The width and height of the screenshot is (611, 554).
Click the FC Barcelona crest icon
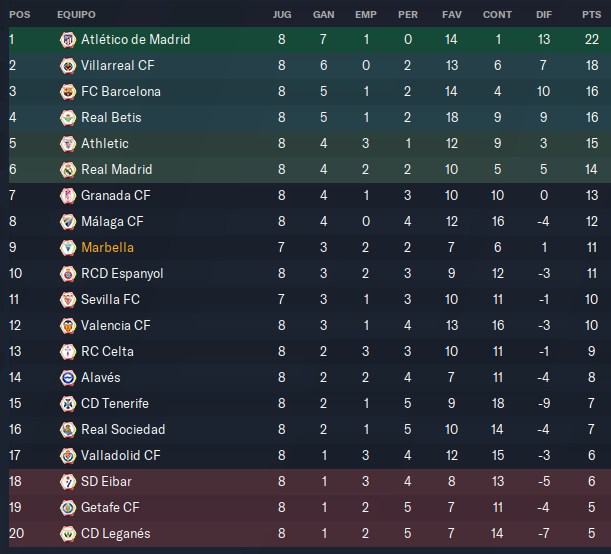68,92
